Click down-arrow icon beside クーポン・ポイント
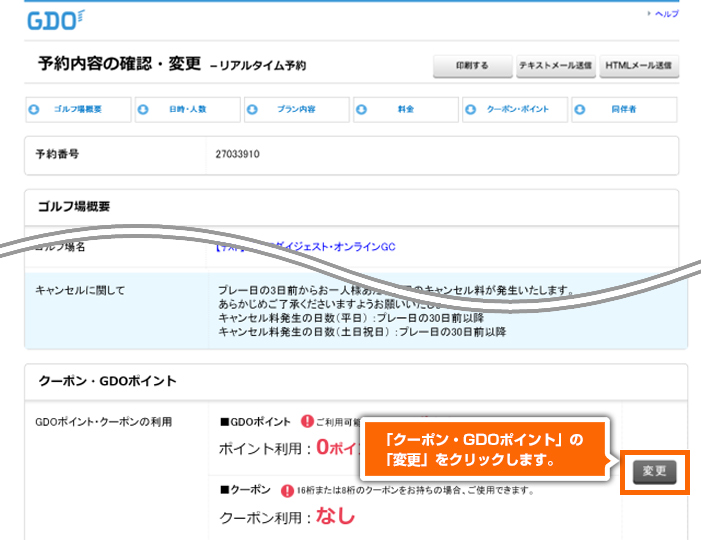Image resolution: width=702 pixels, height=540 pixels. pyautogui.click(x=471, y=109)
